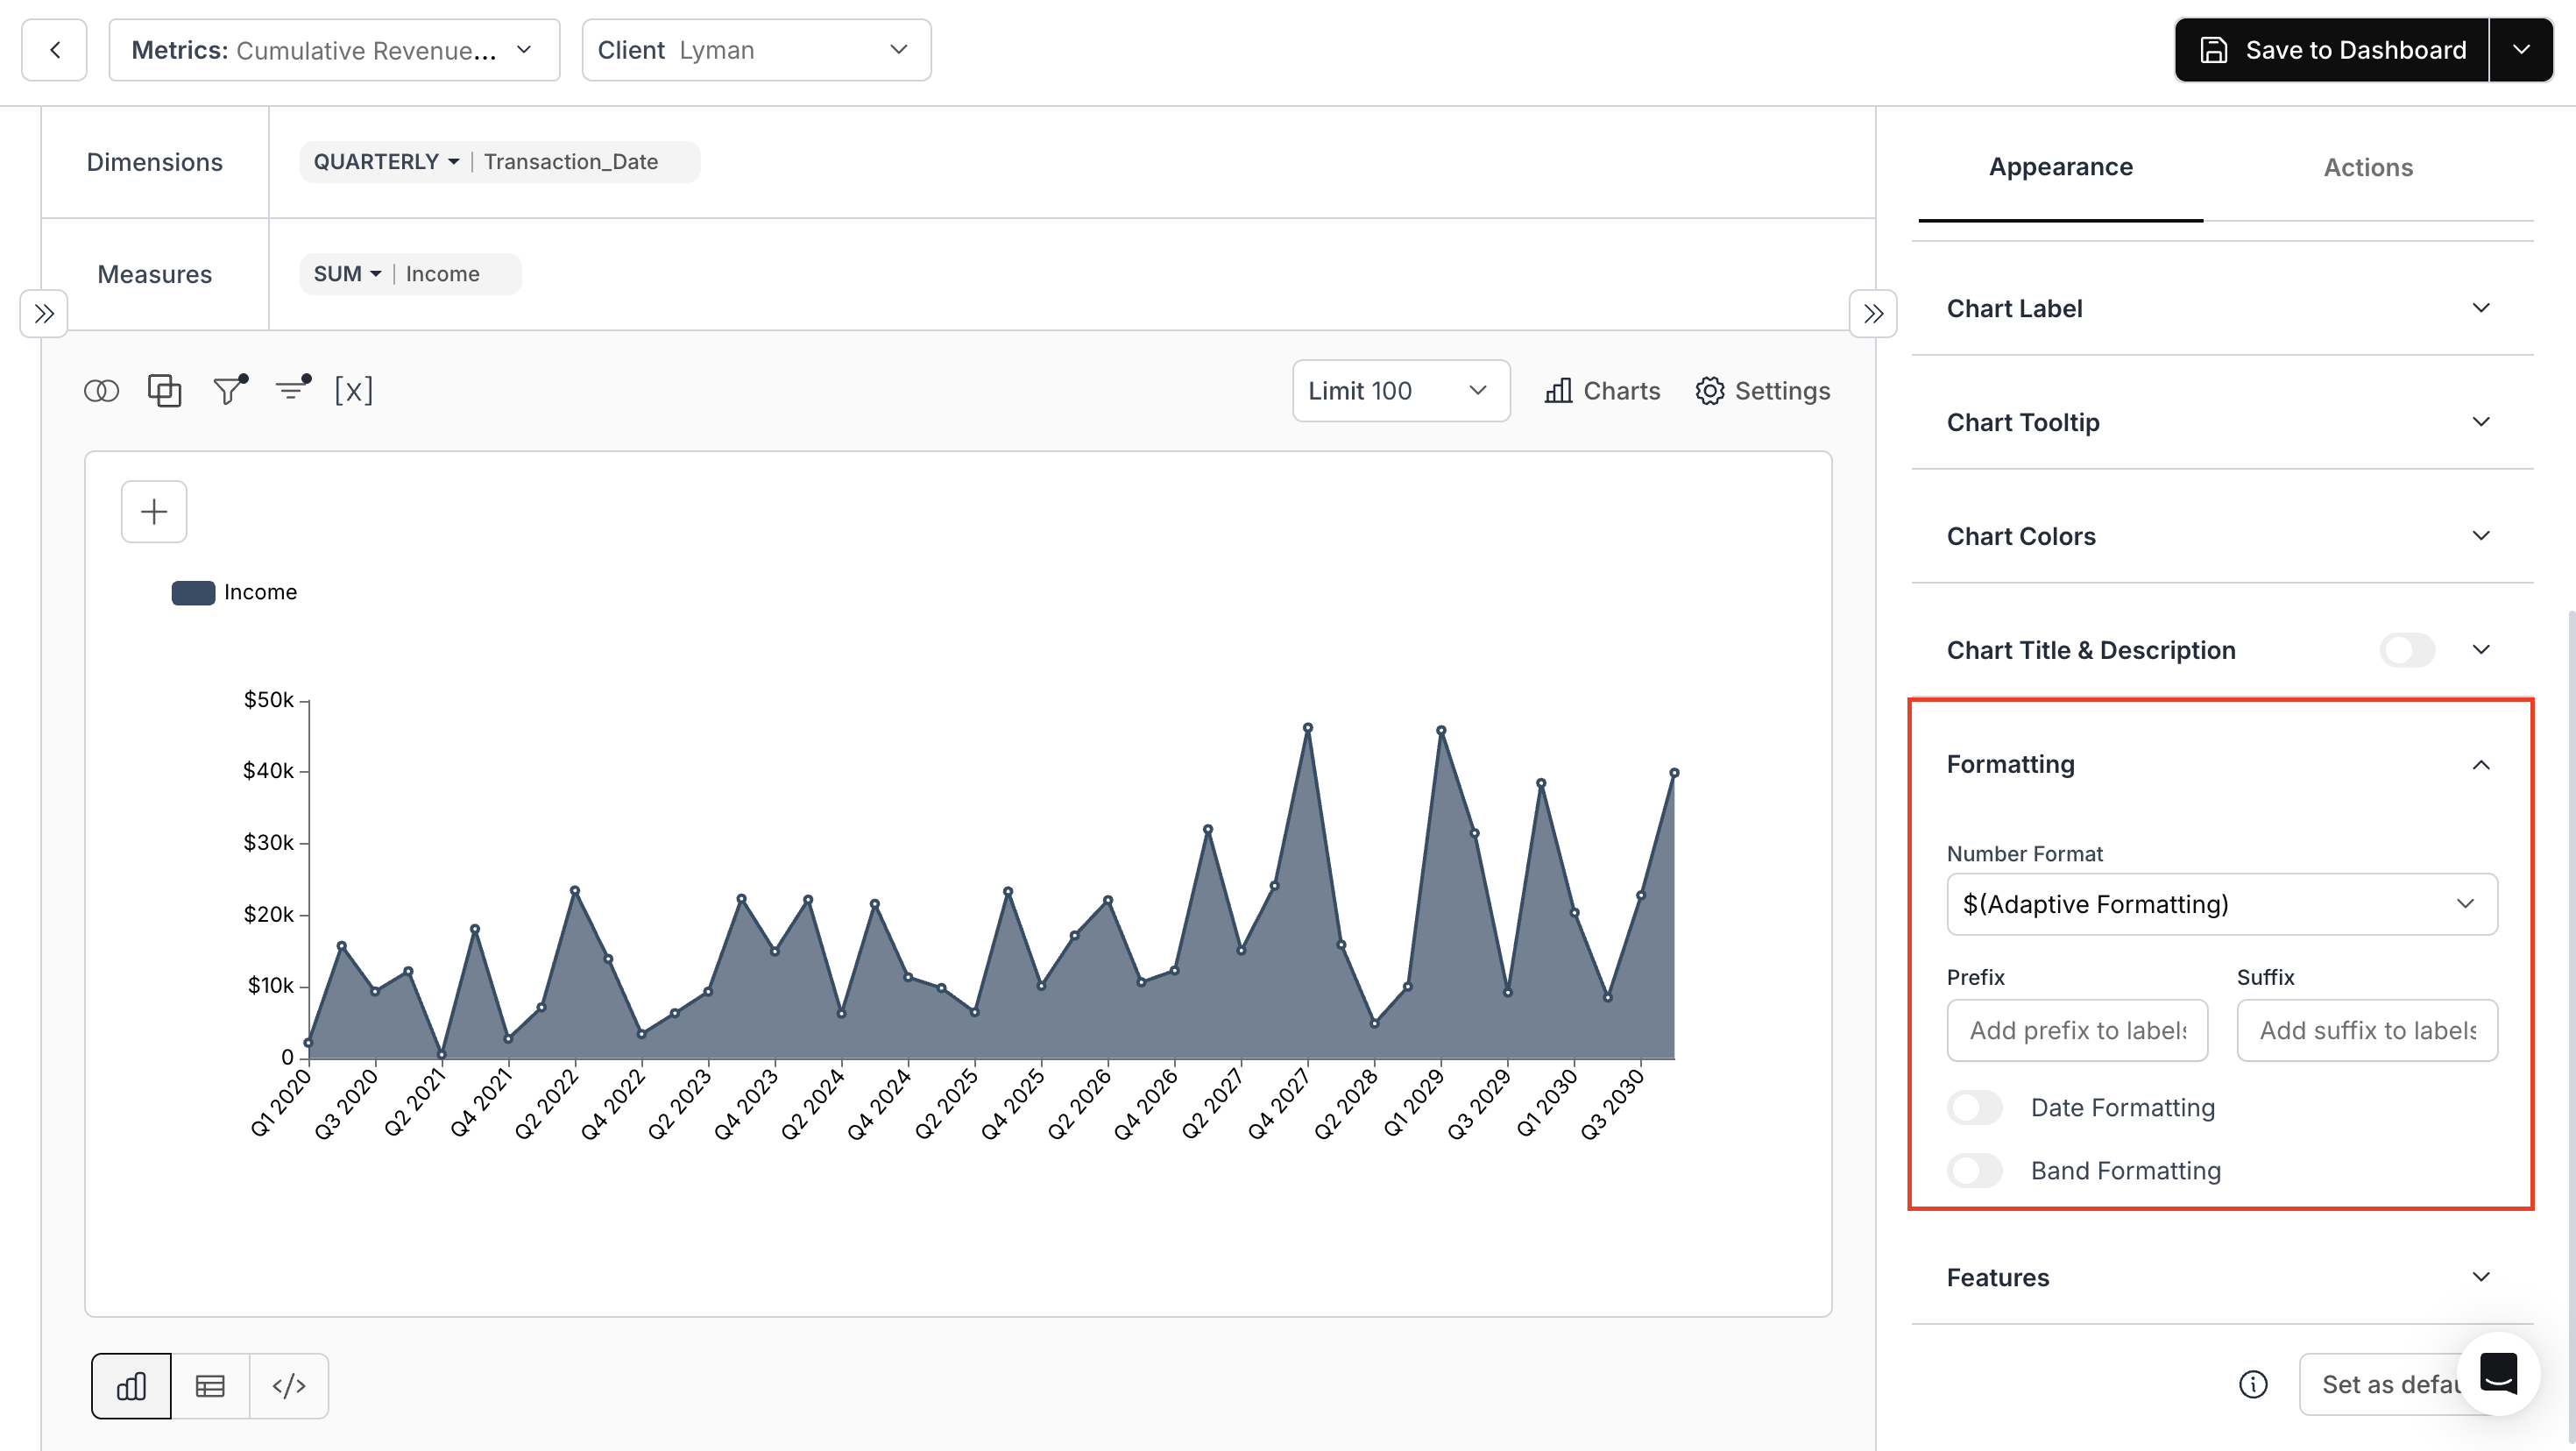Image resolution: width=2576 pixels, height=1451 pixels.
Task: Open the Number Format dropdown
Action: pos(2221,904)
